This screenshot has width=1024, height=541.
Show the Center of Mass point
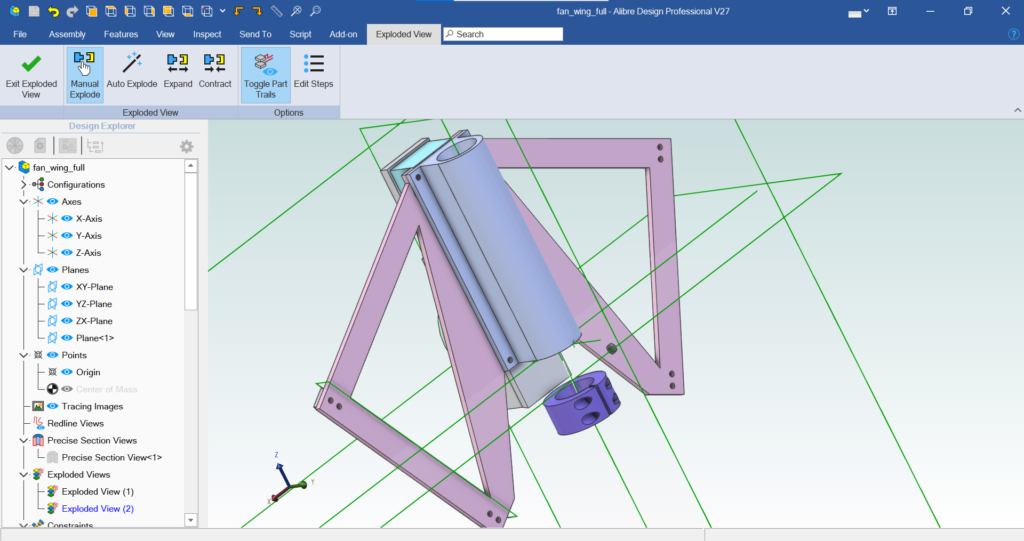point(68,389)
